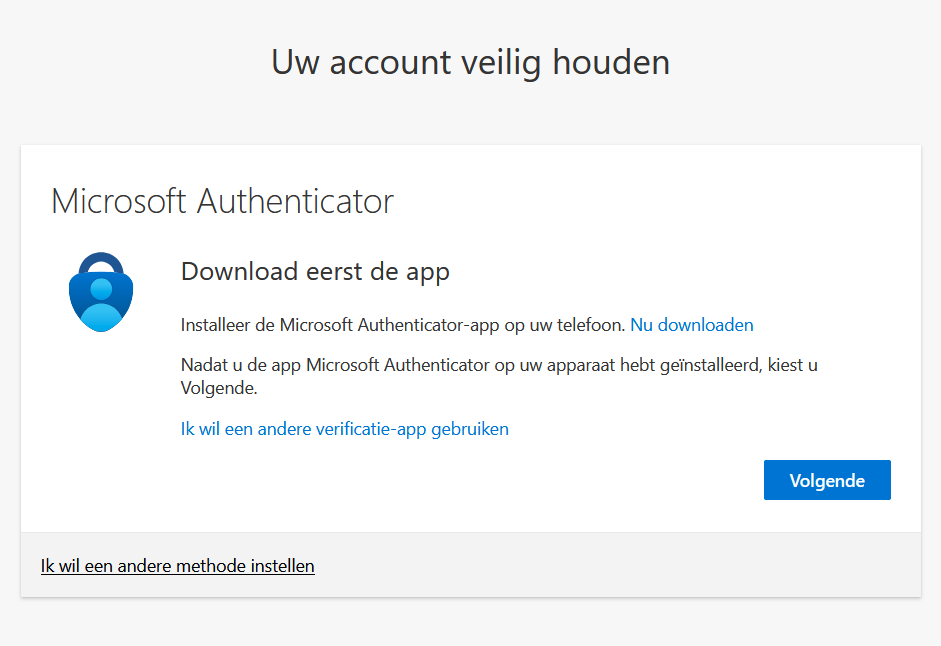Open the 'Nu downloaden' link
This screenshot has width=941, height=646.
[691, 324]
